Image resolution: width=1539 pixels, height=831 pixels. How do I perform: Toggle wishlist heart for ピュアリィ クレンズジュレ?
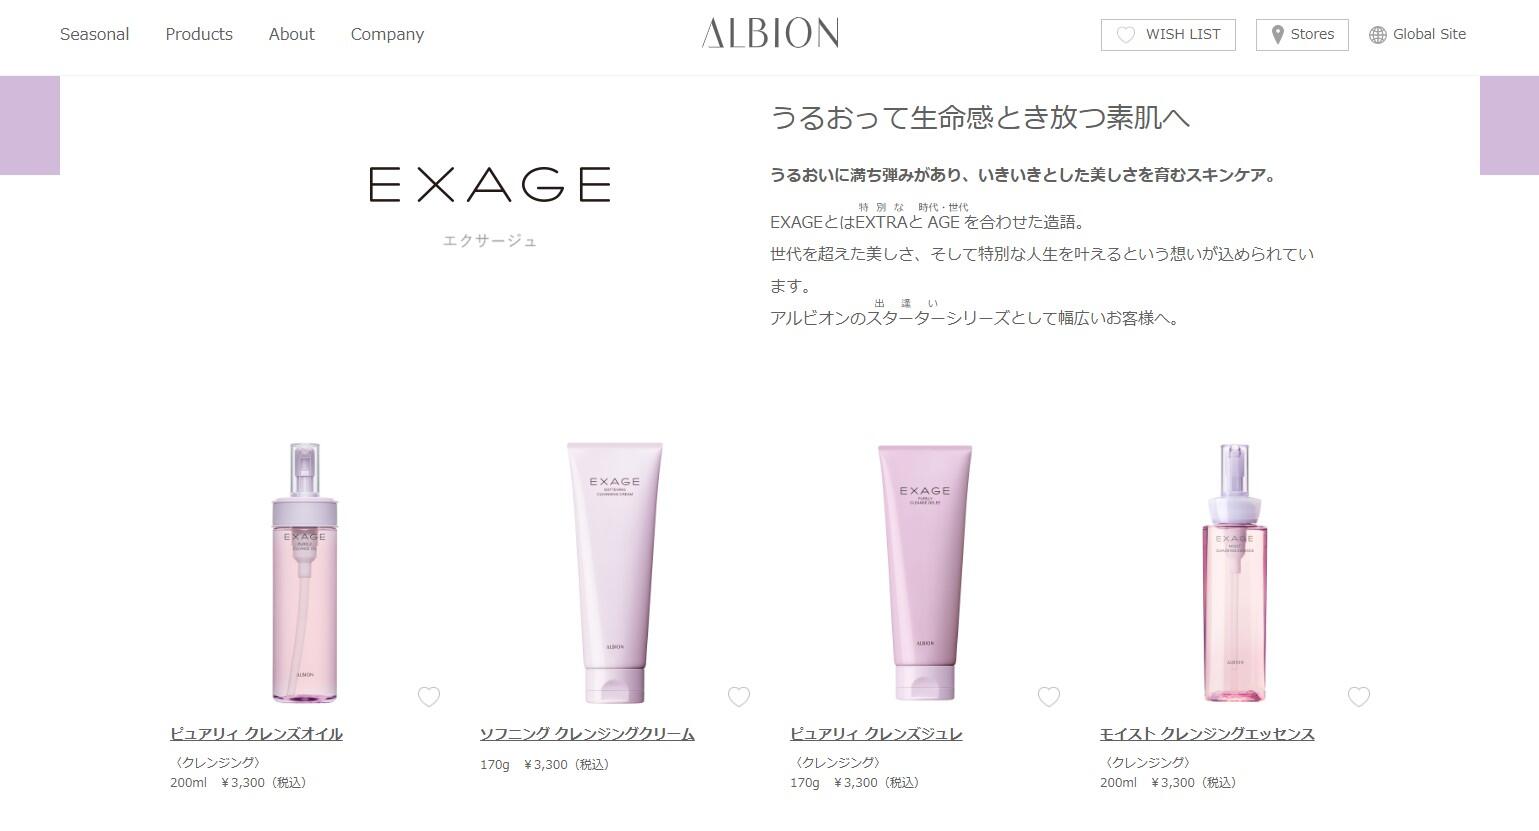tap(1049, 697)
